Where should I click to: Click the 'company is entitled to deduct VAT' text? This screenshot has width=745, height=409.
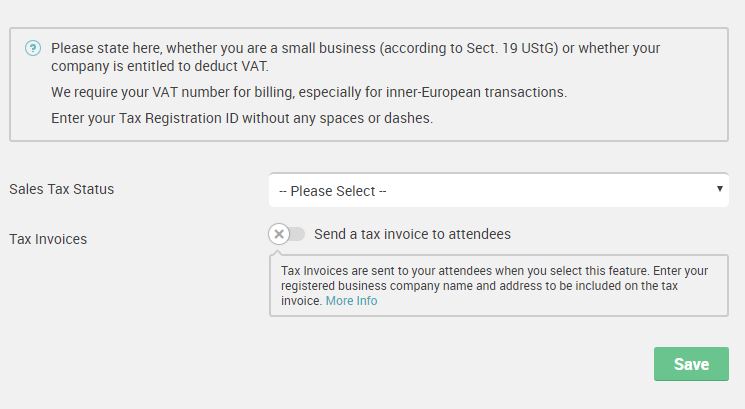[x=160, y=66]
